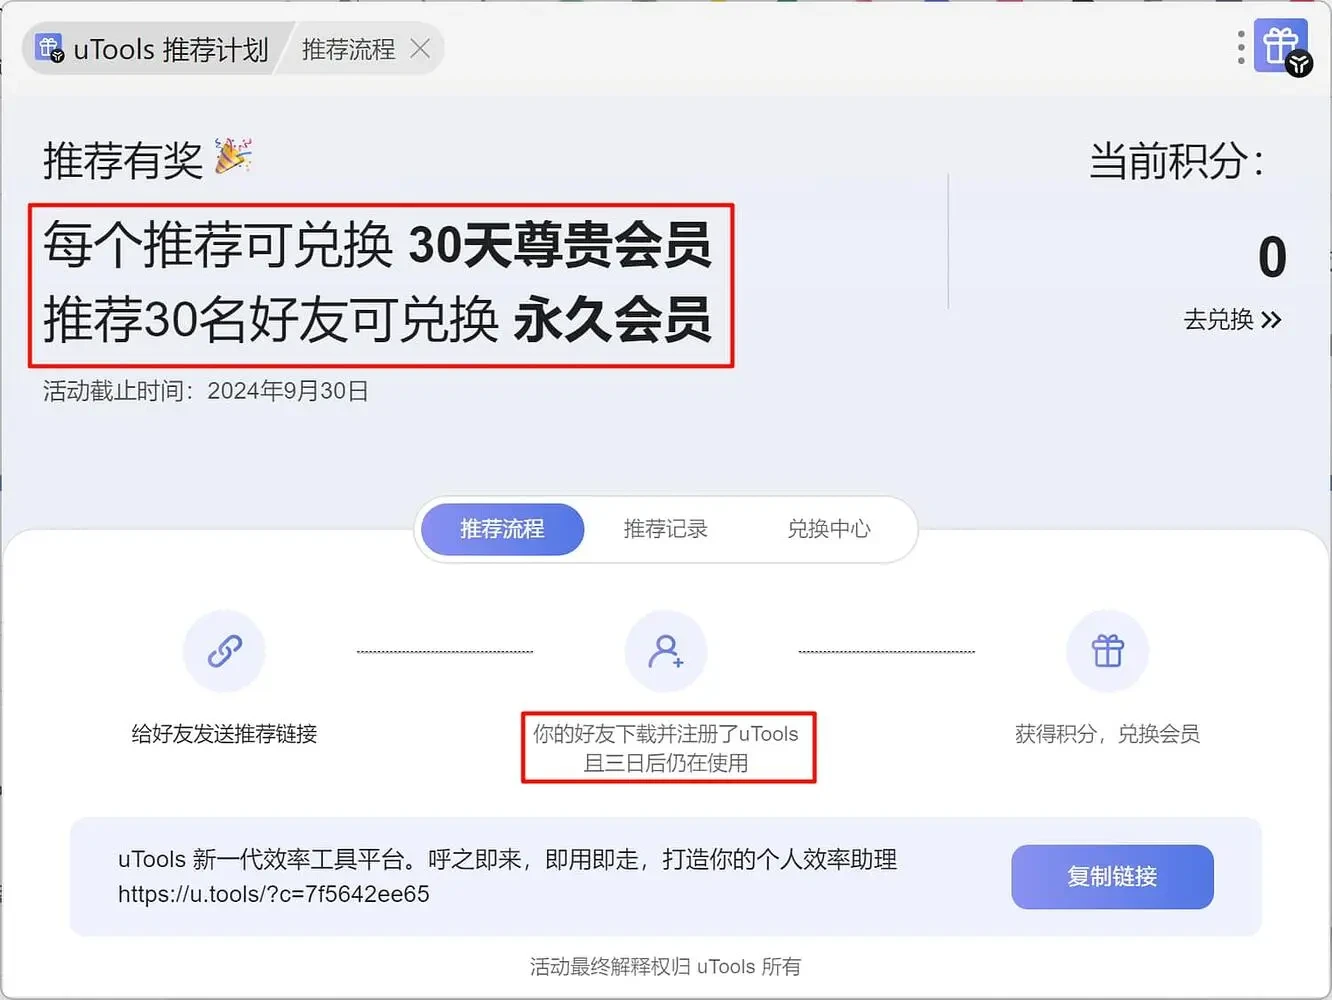The height and width of the screenshot is (1000, 1332).
Task: Open the 兑换中心 tab
Action: 829,529
